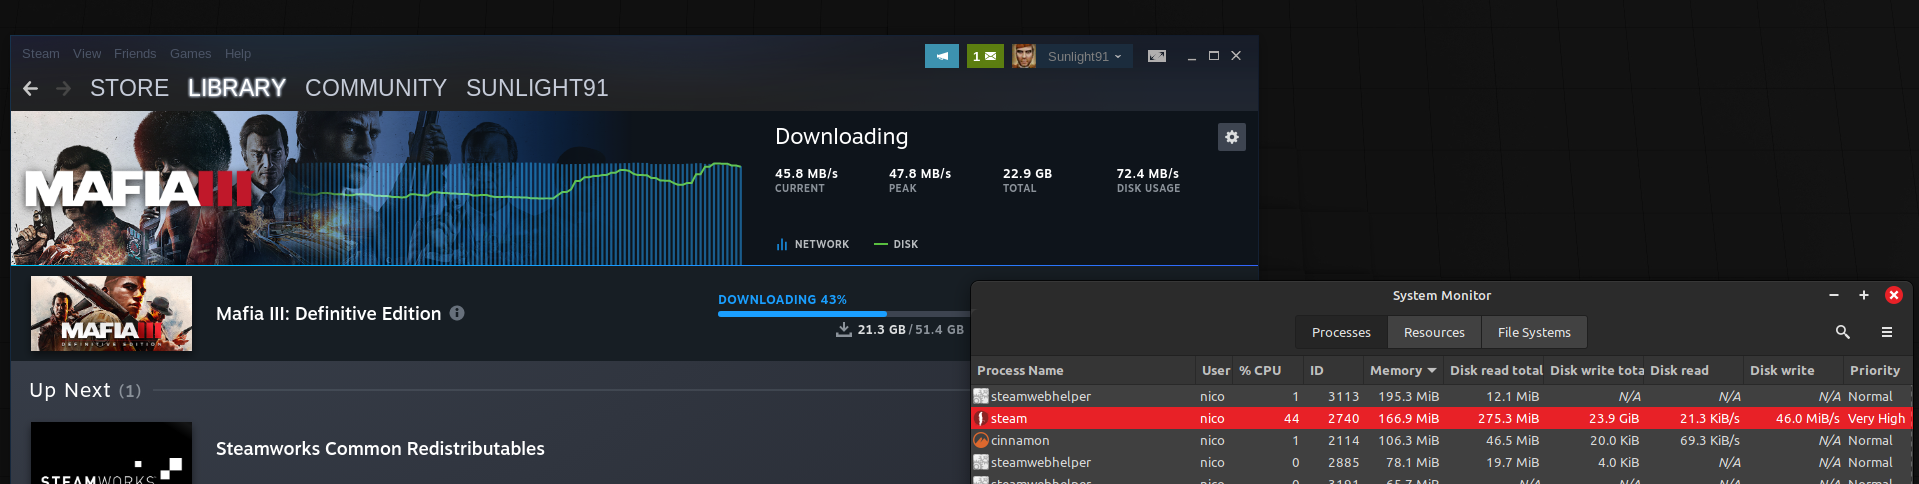Image resolution: width=1919 pixels, height=484 pixels.
Task: Click the Very High priority cell
Action: coord(1876,419)
